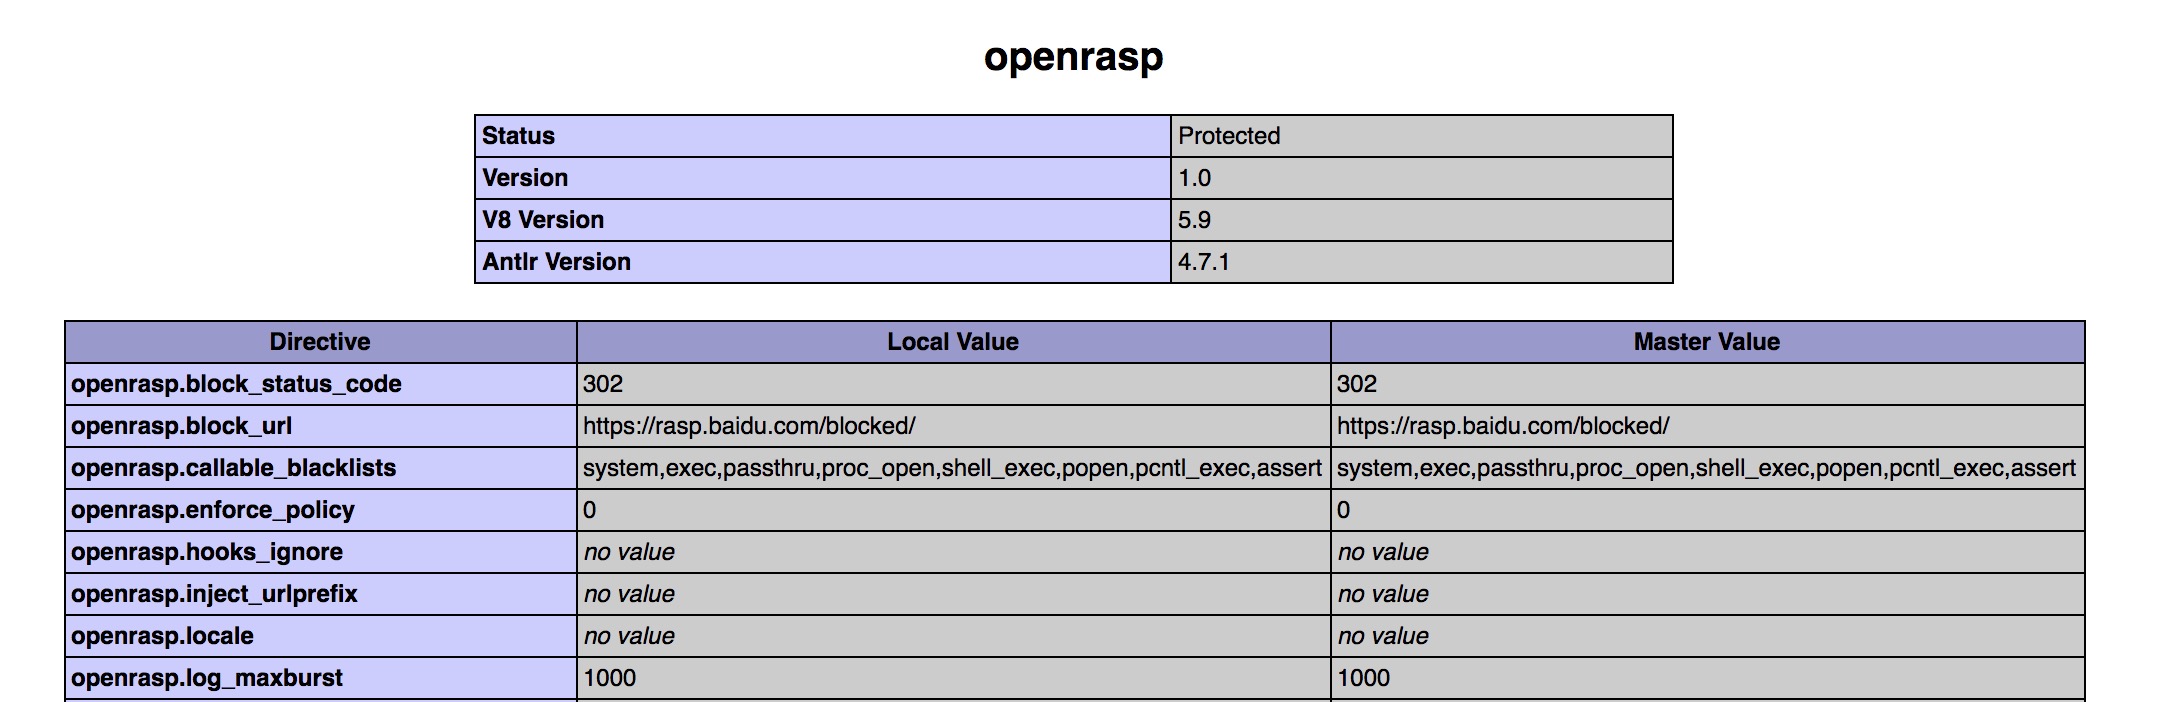This screenshot has height=702, width=2174.
Task: Click the Antlr Version label
Action: click(556, 262)
